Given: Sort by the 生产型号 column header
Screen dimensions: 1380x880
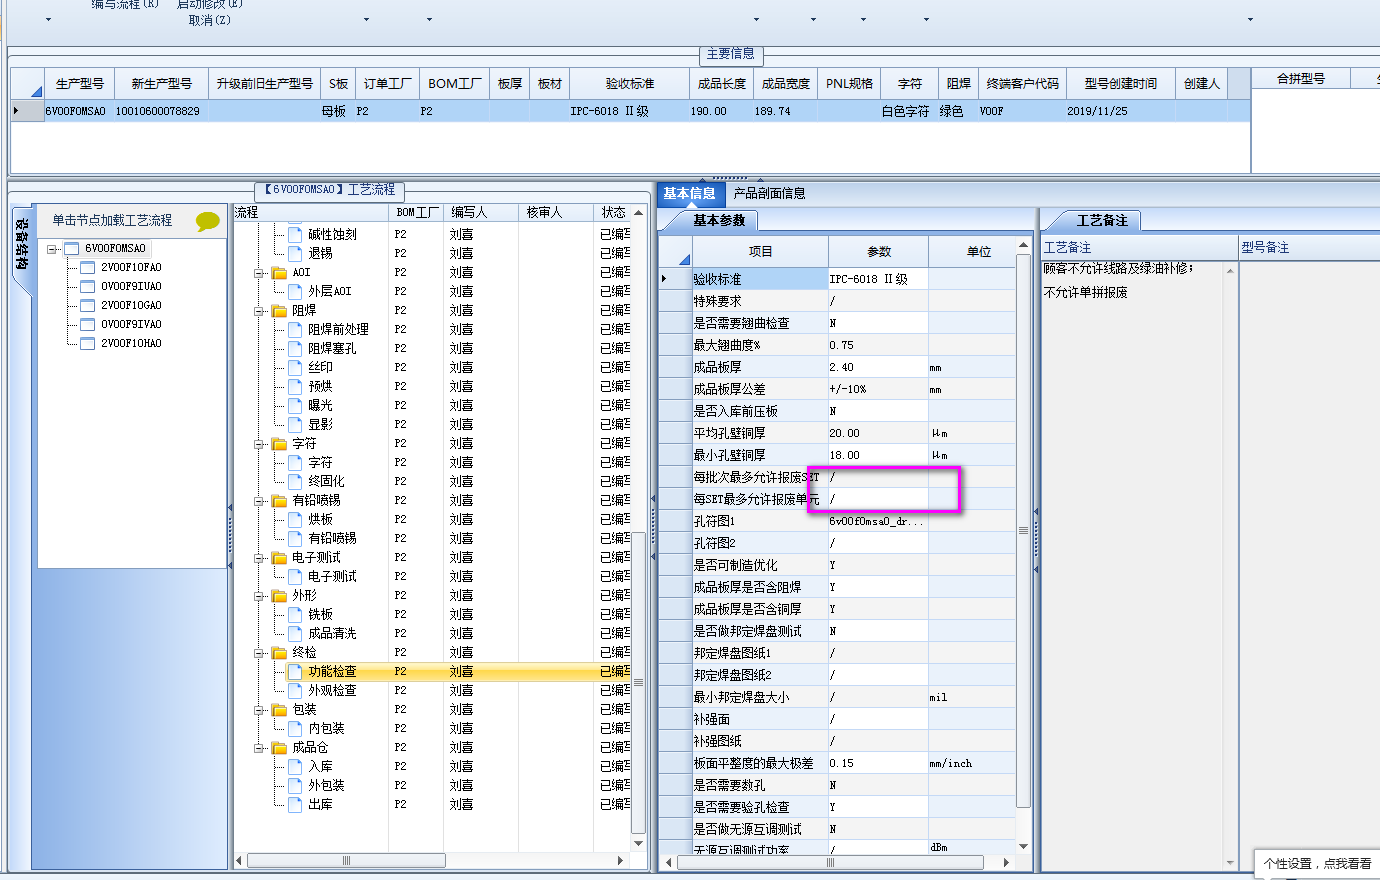Looking at the screenshot, I should pyautogui.click(x=80, y=84).
